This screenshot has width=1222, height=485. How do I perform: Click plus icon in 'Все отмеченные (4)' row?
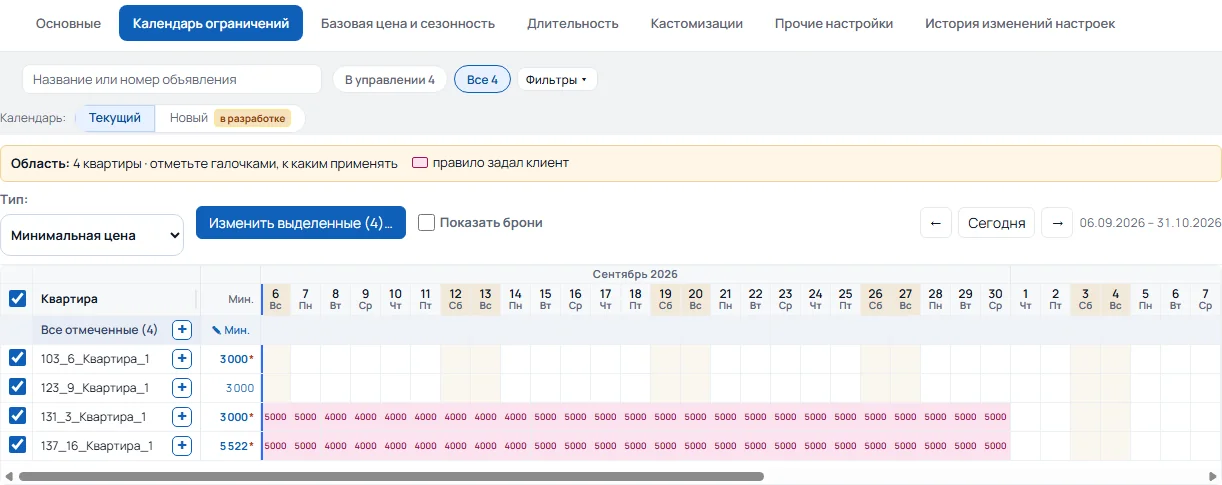pyautogui.click(x=182, y=330)
